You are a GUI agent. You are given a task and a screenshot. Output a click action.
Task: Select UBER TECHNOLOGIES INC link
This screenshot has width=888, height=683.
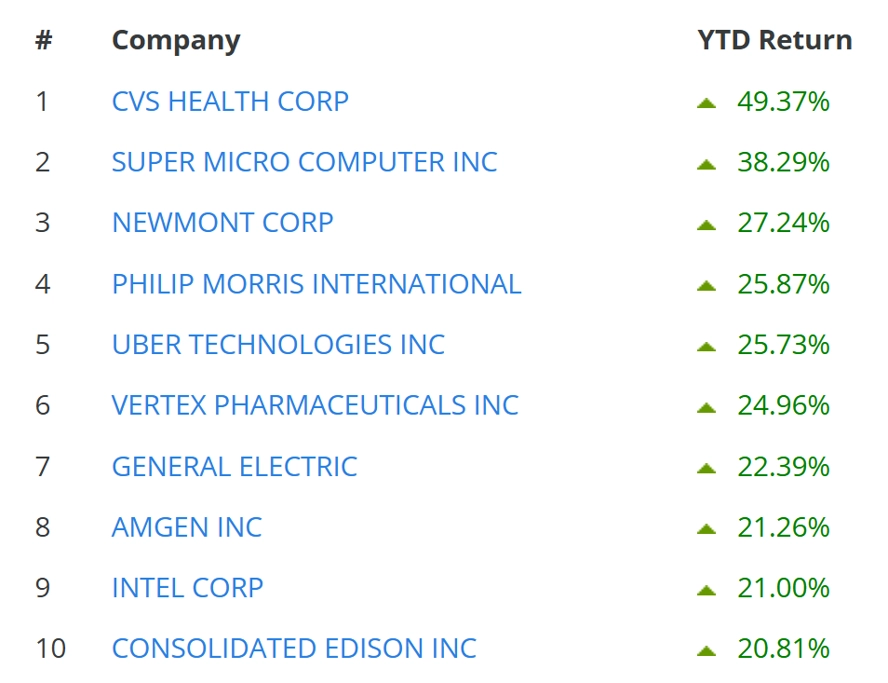point(279,345)
